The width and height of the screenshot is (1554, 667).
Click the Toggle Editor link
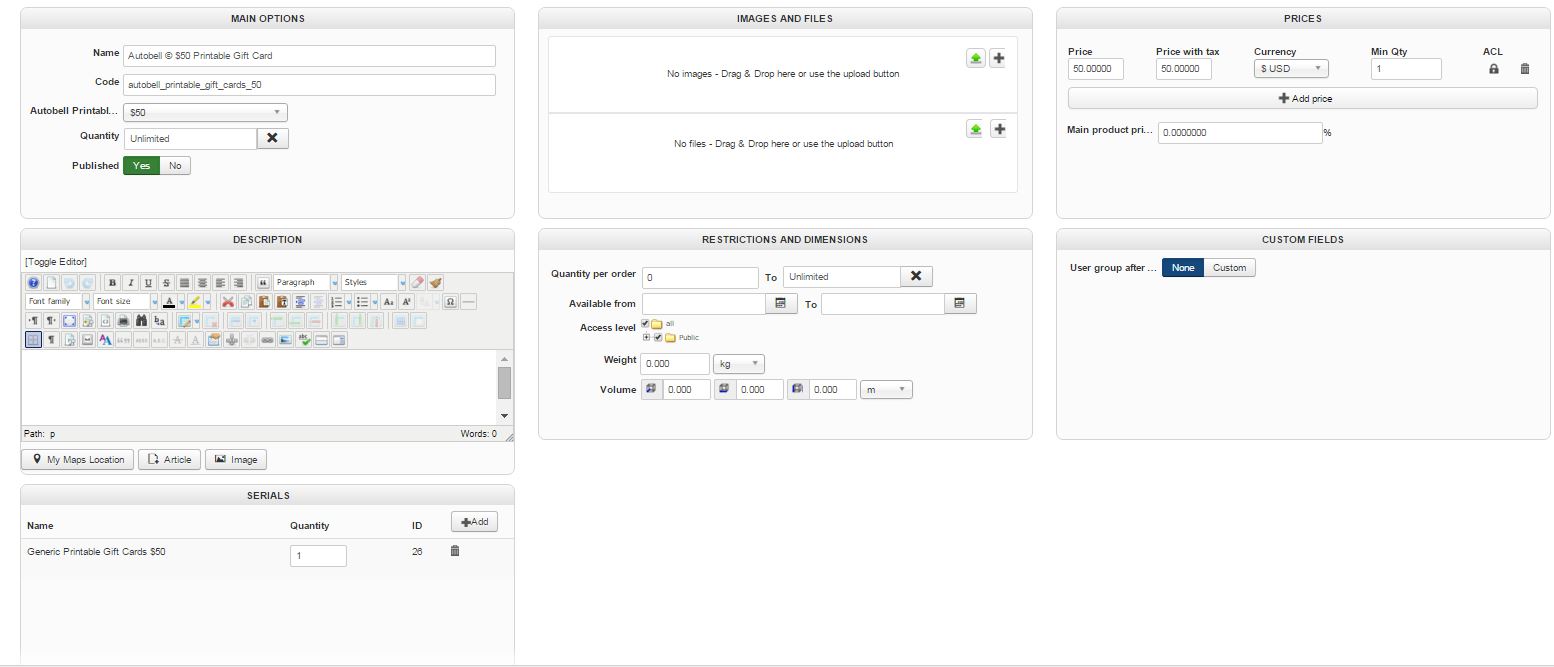56,262
